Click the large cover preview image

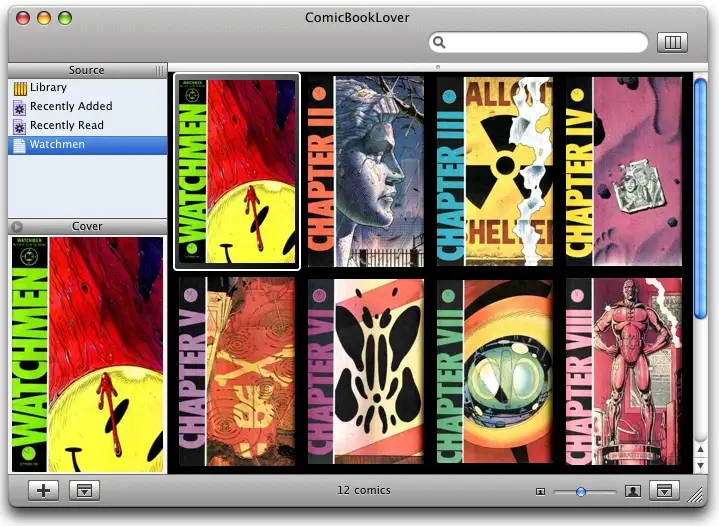[88, 354]
